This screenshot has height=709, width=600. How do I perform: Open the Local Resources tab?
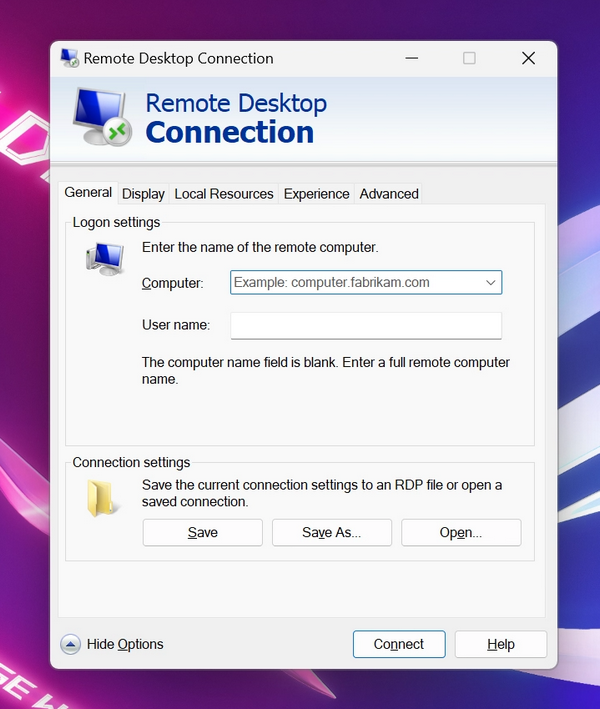[224, 194]
